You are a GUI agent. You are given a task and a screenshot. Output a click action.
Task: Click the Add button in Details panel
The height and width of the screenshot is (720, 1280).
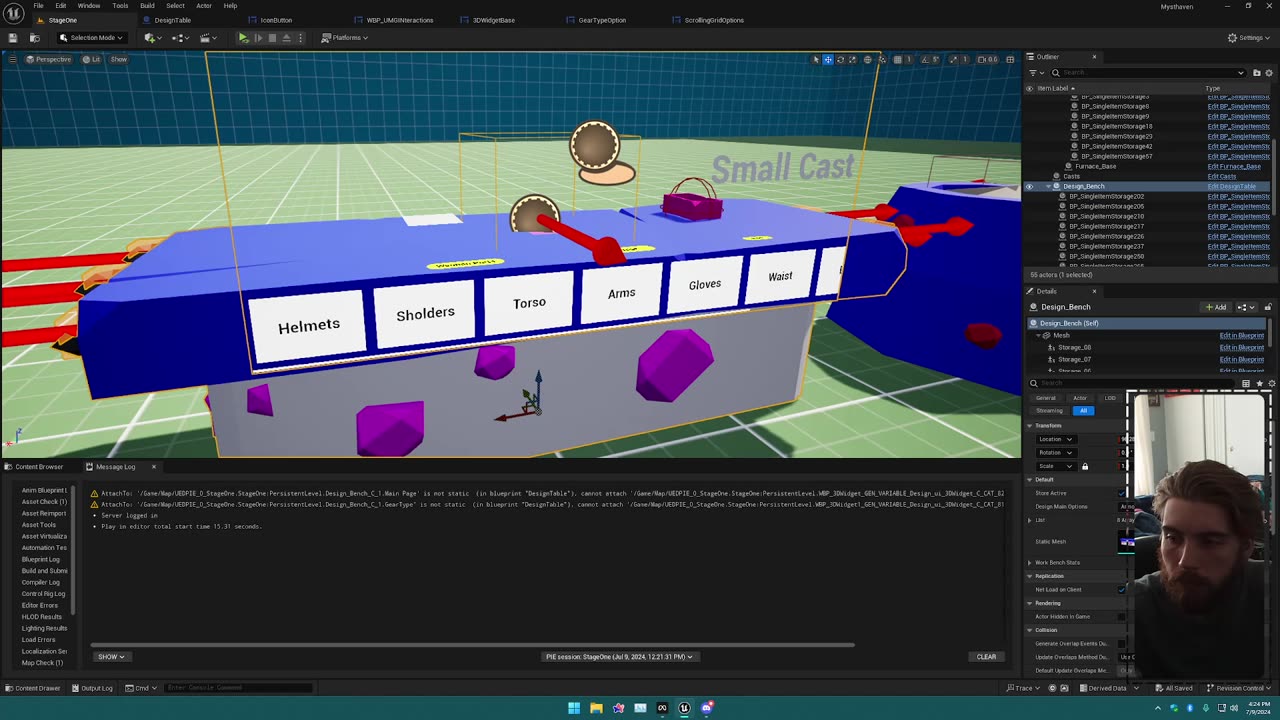(1216, 307)
